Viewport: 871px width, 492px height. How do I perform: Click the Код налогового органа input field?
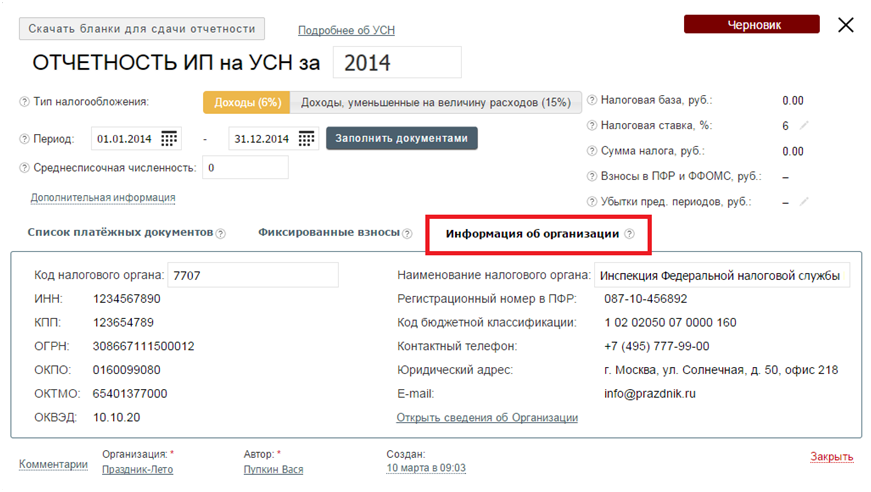253,275
